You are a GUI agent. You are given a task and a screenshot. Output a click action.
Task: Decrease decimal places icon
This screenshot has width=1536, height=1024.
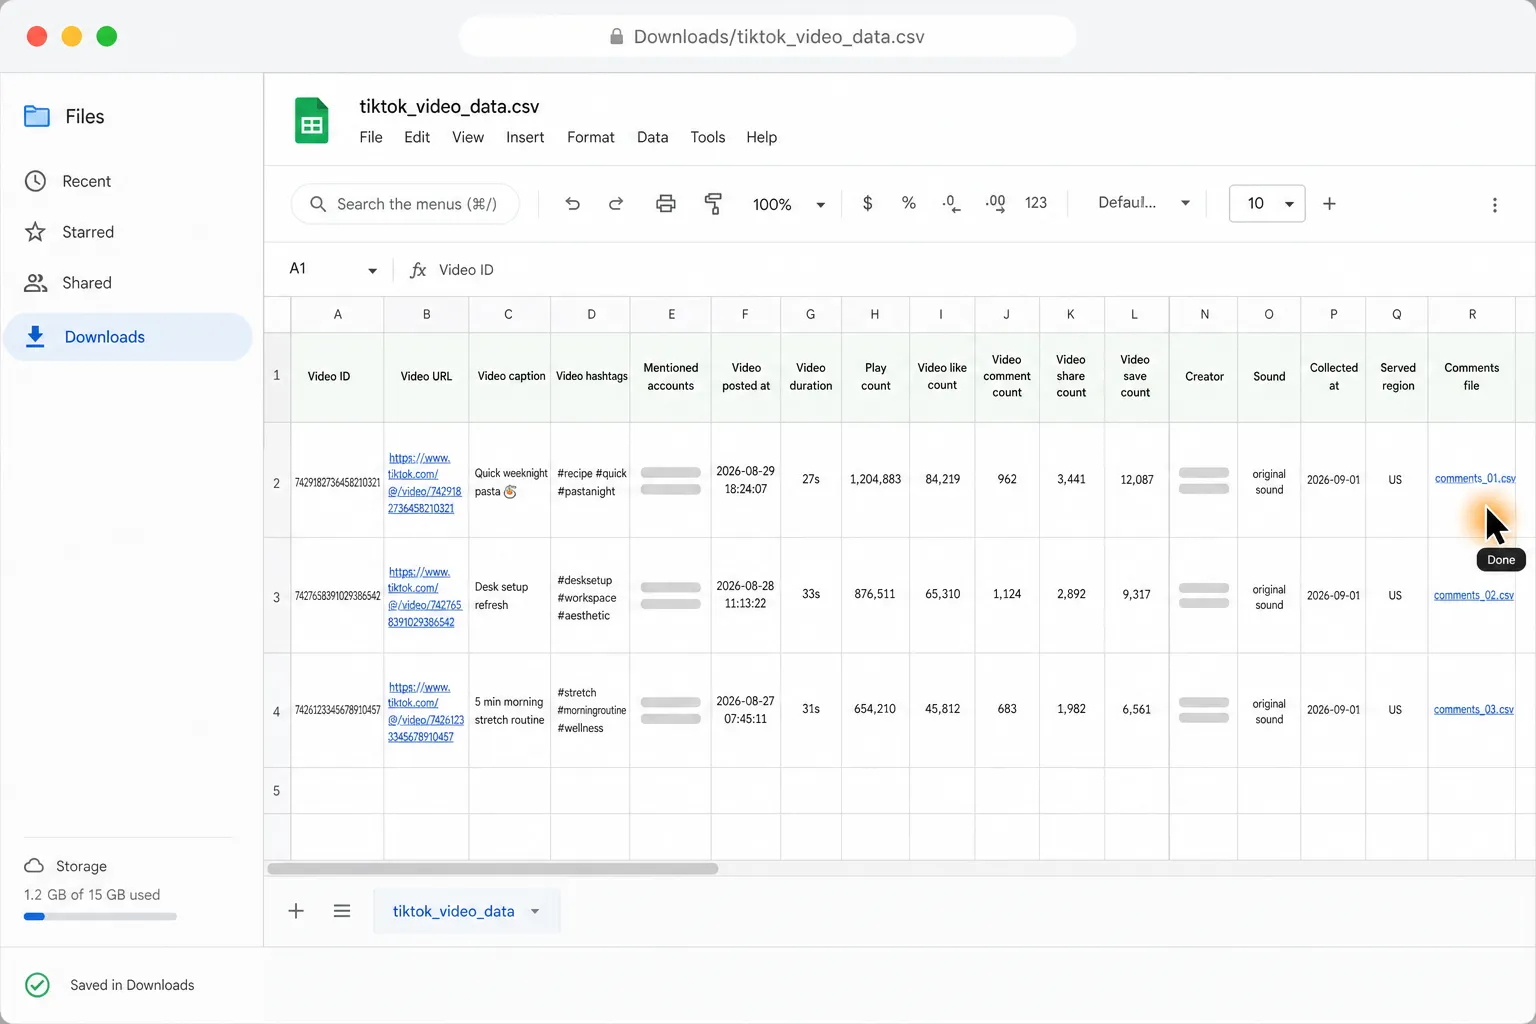point(951,203)
